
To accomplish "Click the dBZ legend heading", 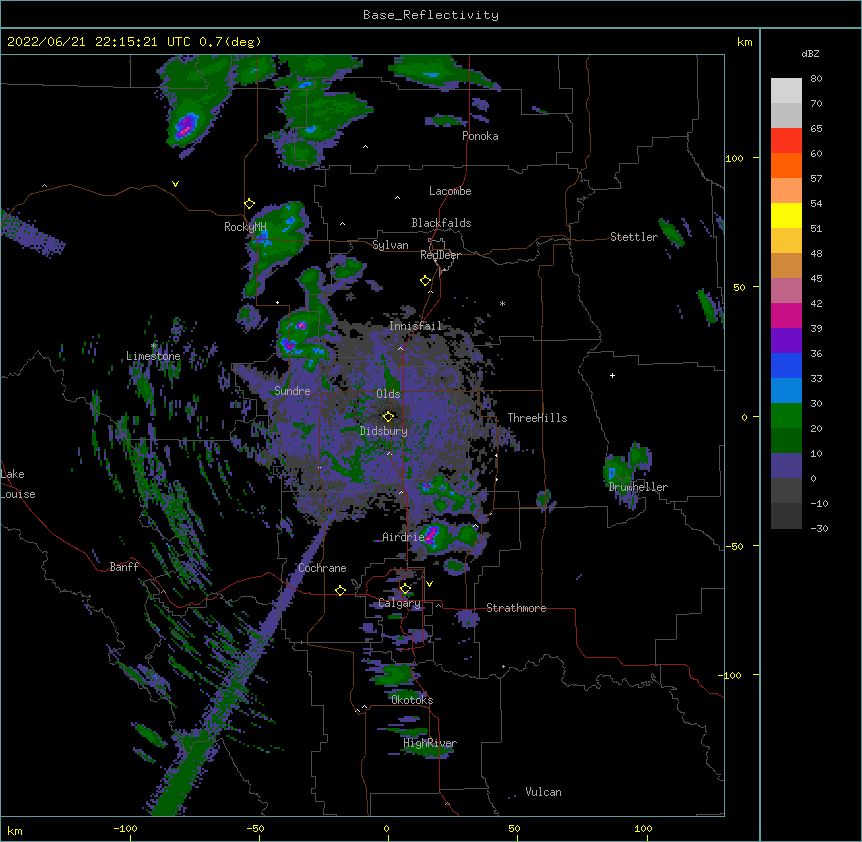I will click(x=810, y=54).
